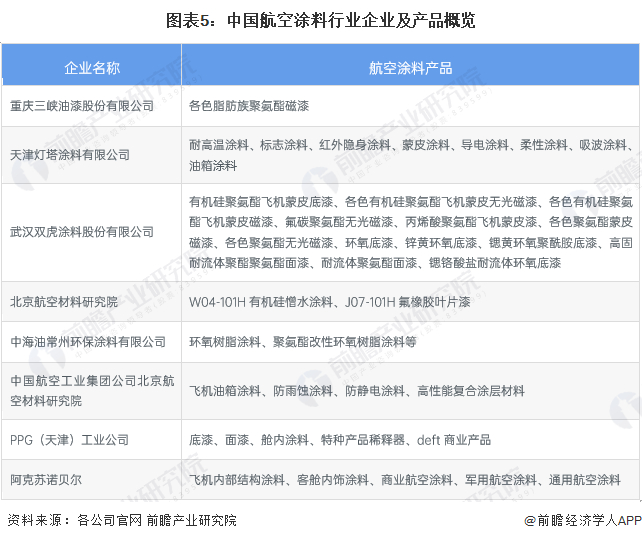642x541 pixels.
Task: Click the 北京航空材料研究院 company cell
Action: [x=92, y=302]
